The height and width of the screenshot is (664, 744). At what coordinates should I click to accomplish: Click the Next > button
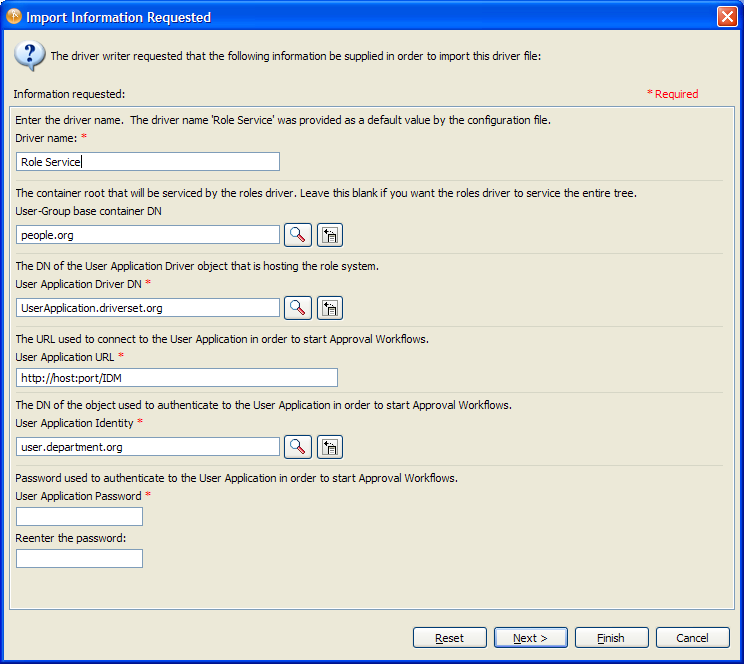[530, 638]
